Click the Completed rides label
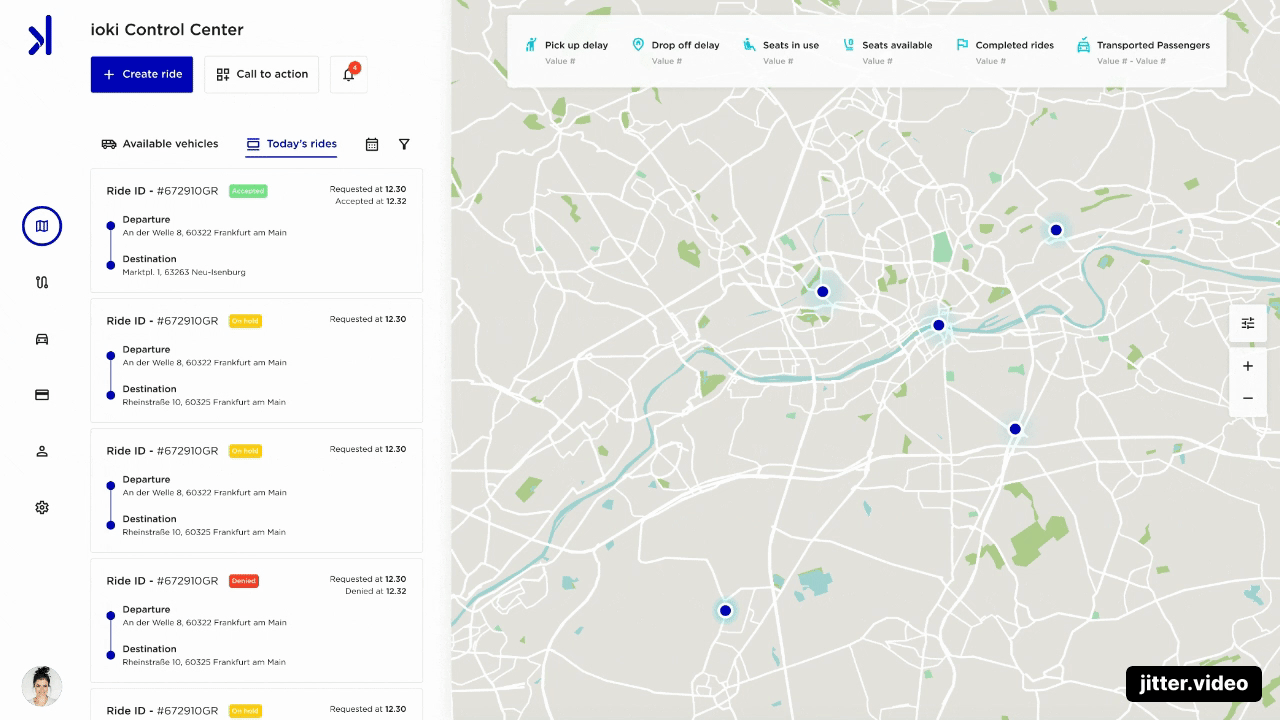1280x720 pixels. point(1014,45)
